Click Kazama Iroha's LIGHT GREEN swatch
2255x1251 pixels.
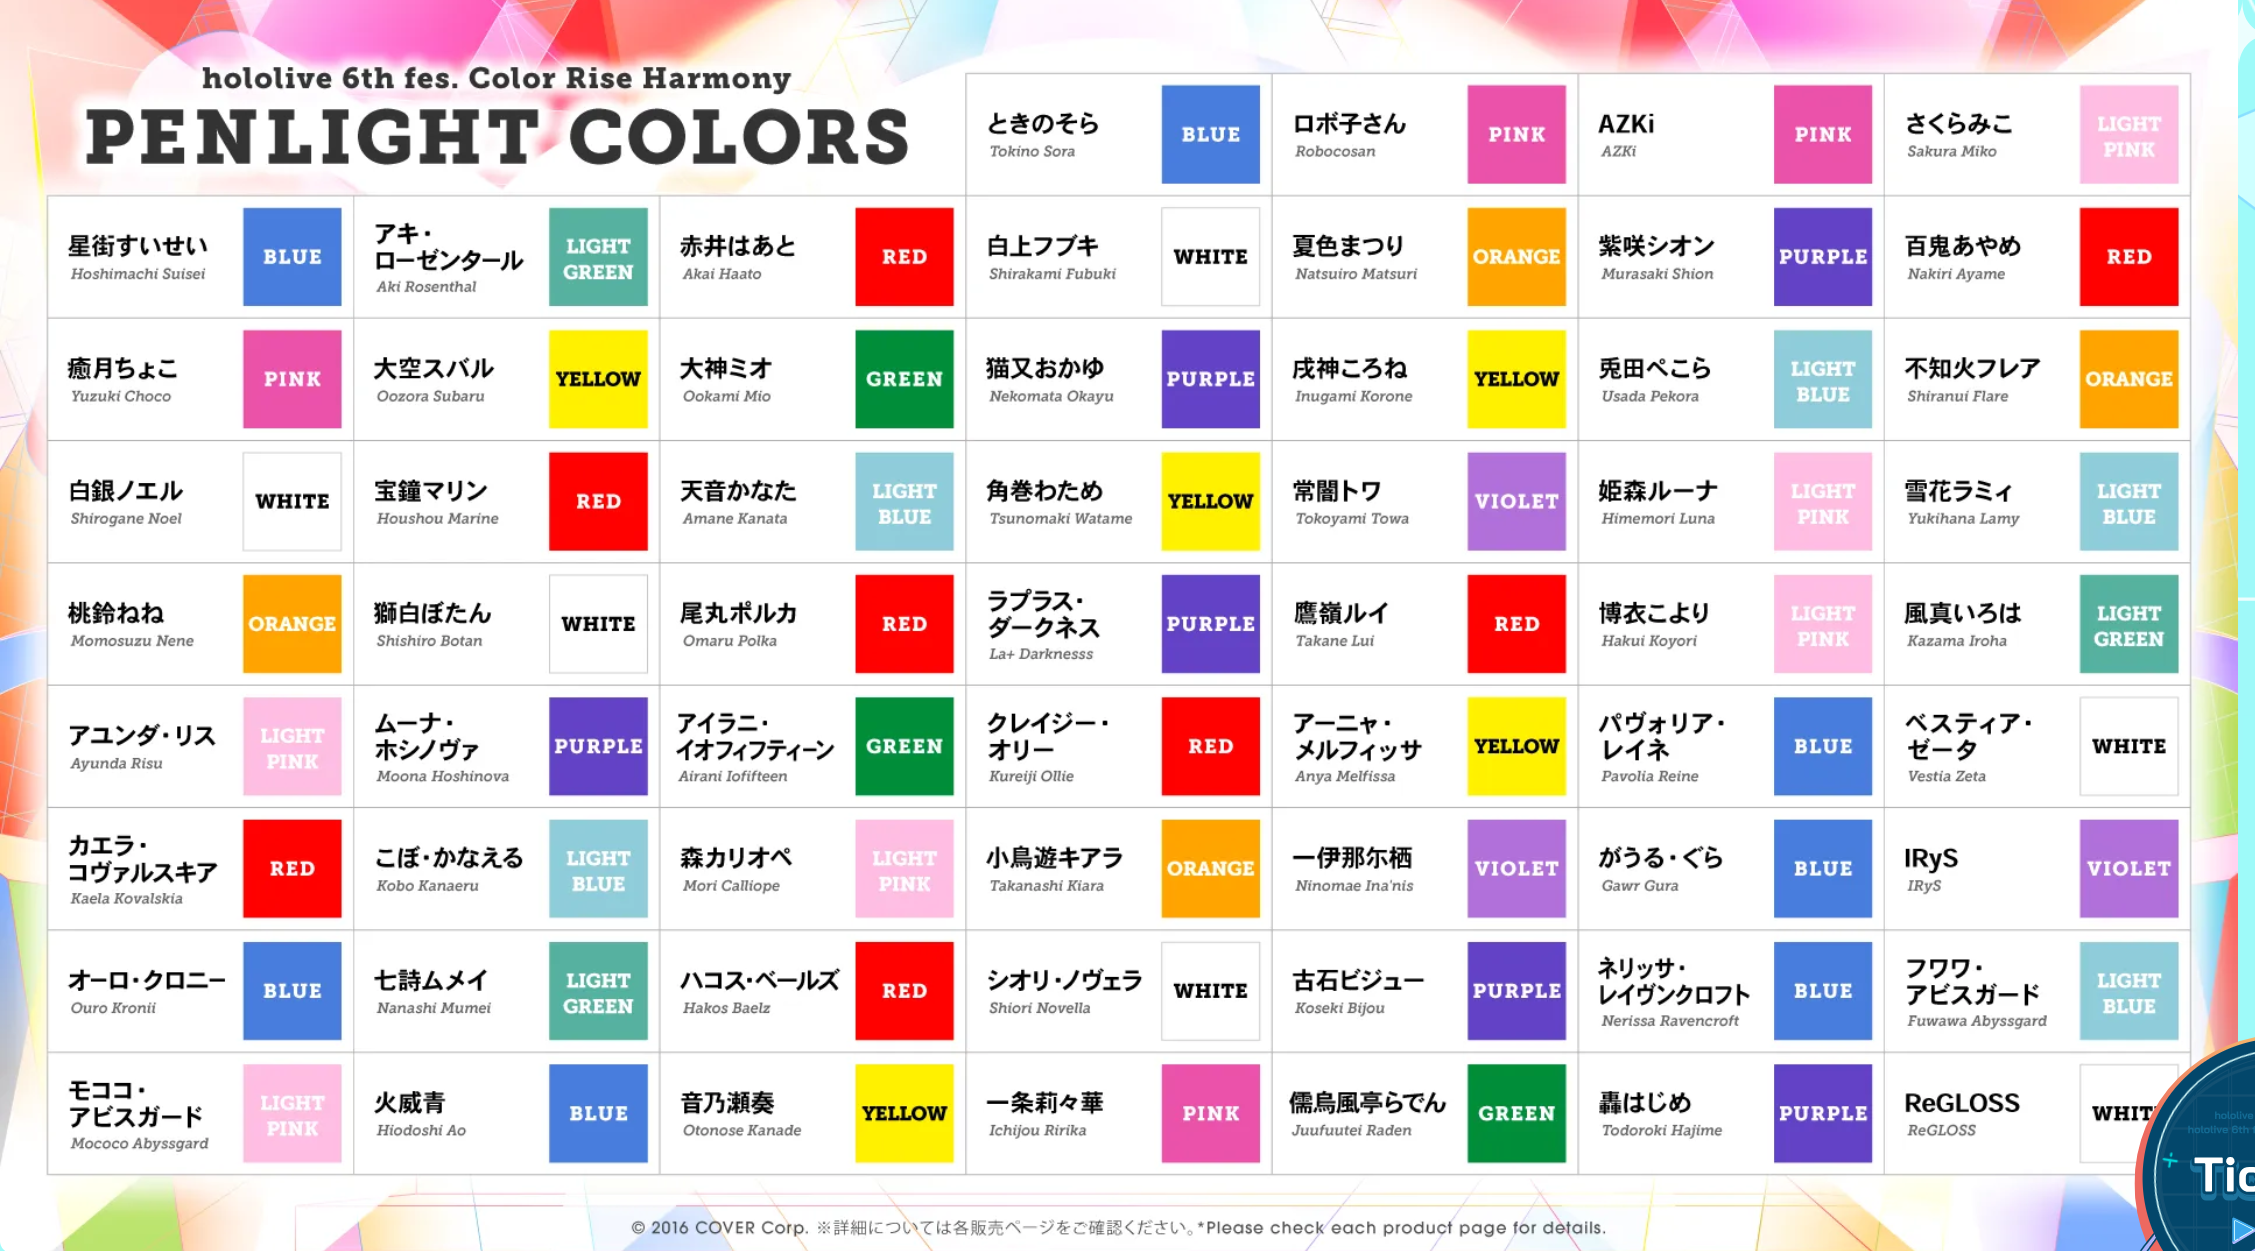pos(2128,624)
